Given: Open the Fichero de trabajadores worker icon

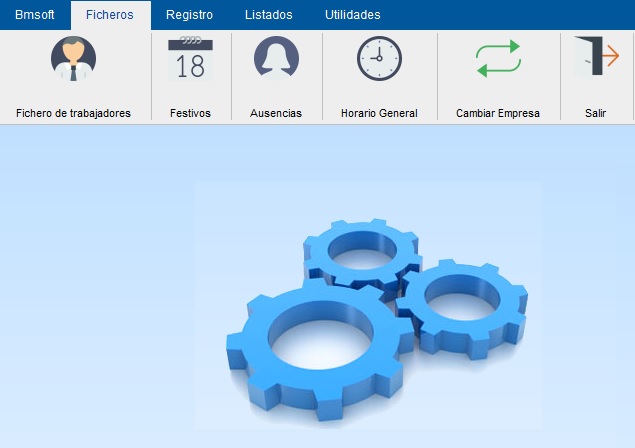Looking at the screenshot, I should (73, 58).
